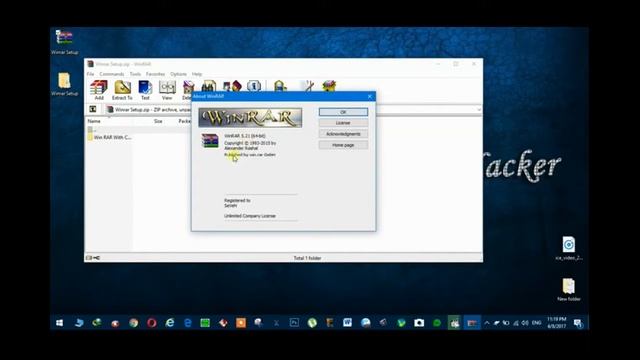Image resolution: width=640 pixels, height=360 pixels.
Task: Select the Winrar Setup folder desktop icon
Action: coord(64,84)
